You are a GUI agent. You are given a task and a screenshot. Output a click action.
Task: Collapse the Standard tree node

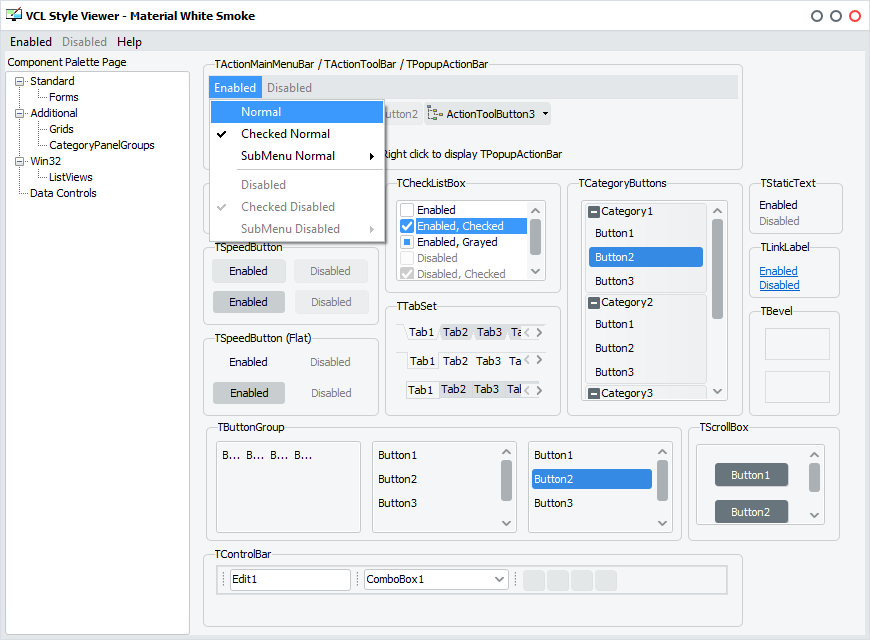19,81
